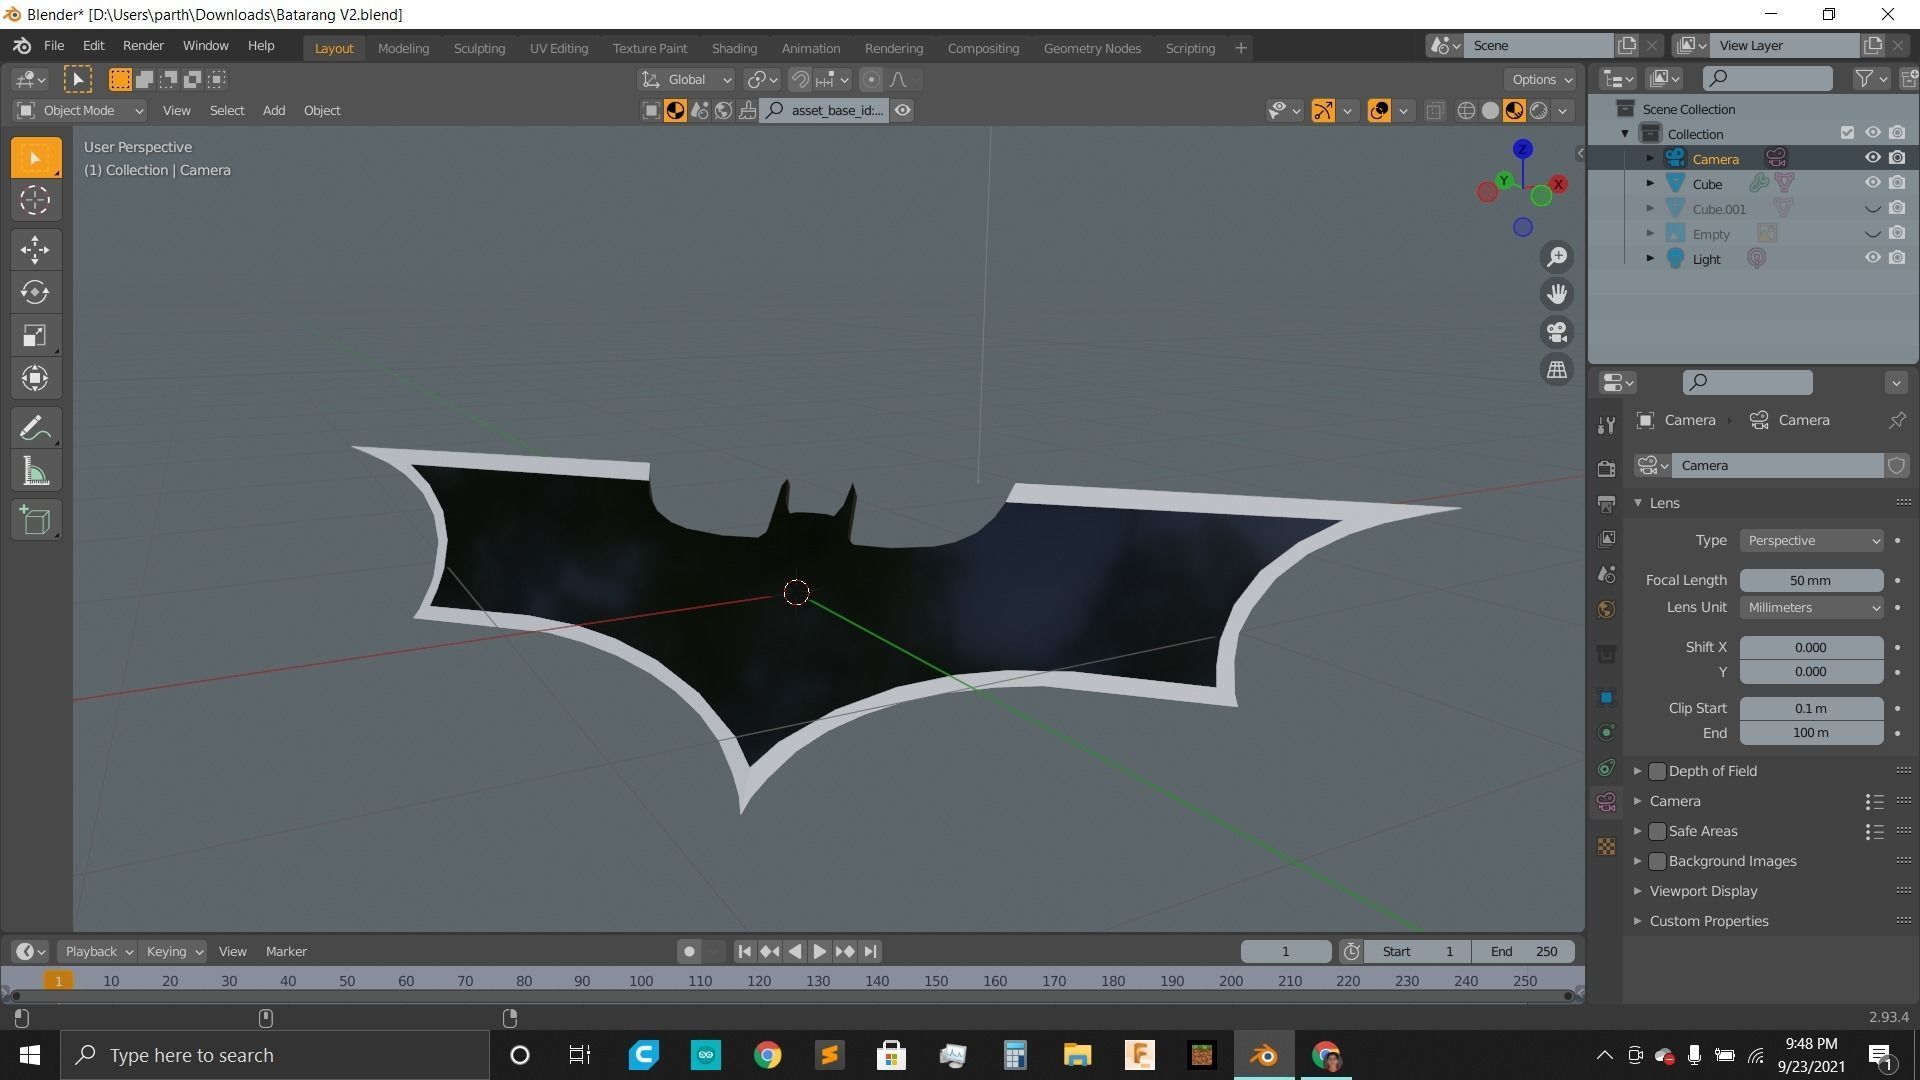Switch to solid viewport shading
The height and width of the screenshot is (1080, 1920).
(x=1490, y=111)
